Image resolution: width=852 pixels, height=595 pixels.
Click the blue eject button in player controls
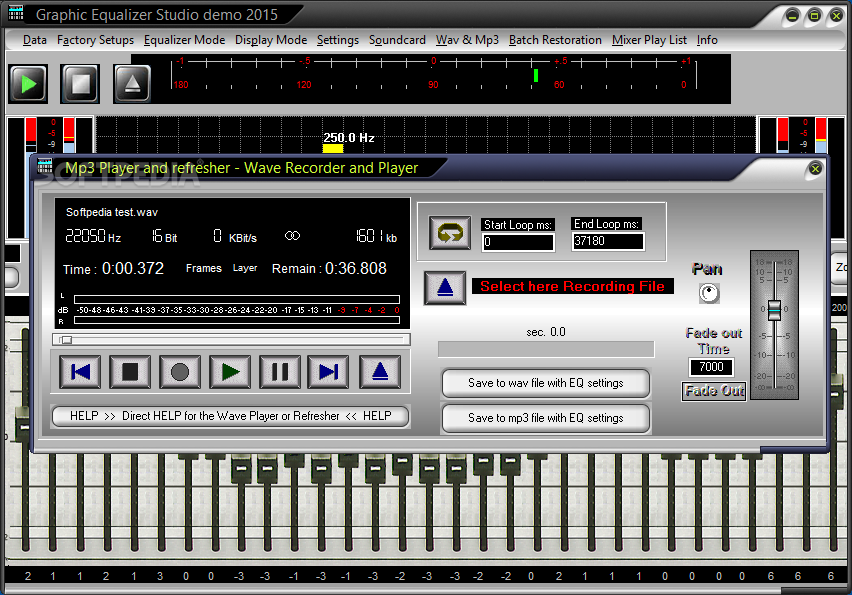pos(380,372)
